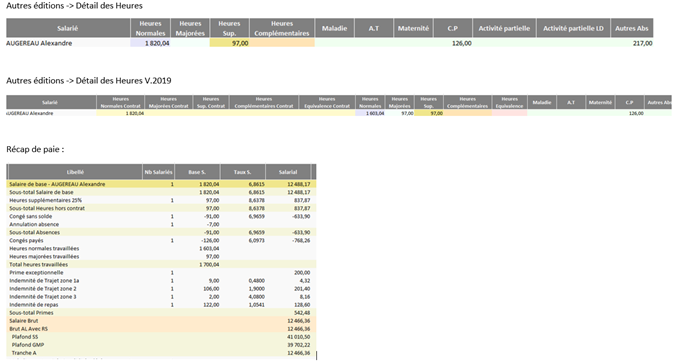Click the Sous-total Absences row label
This screenshot has height=362, width=674.
[x=34, y=233]
